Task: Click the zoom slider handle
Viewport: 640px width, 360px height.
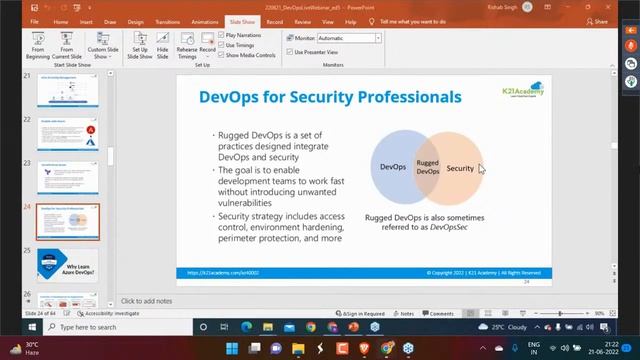Action: 560,313
